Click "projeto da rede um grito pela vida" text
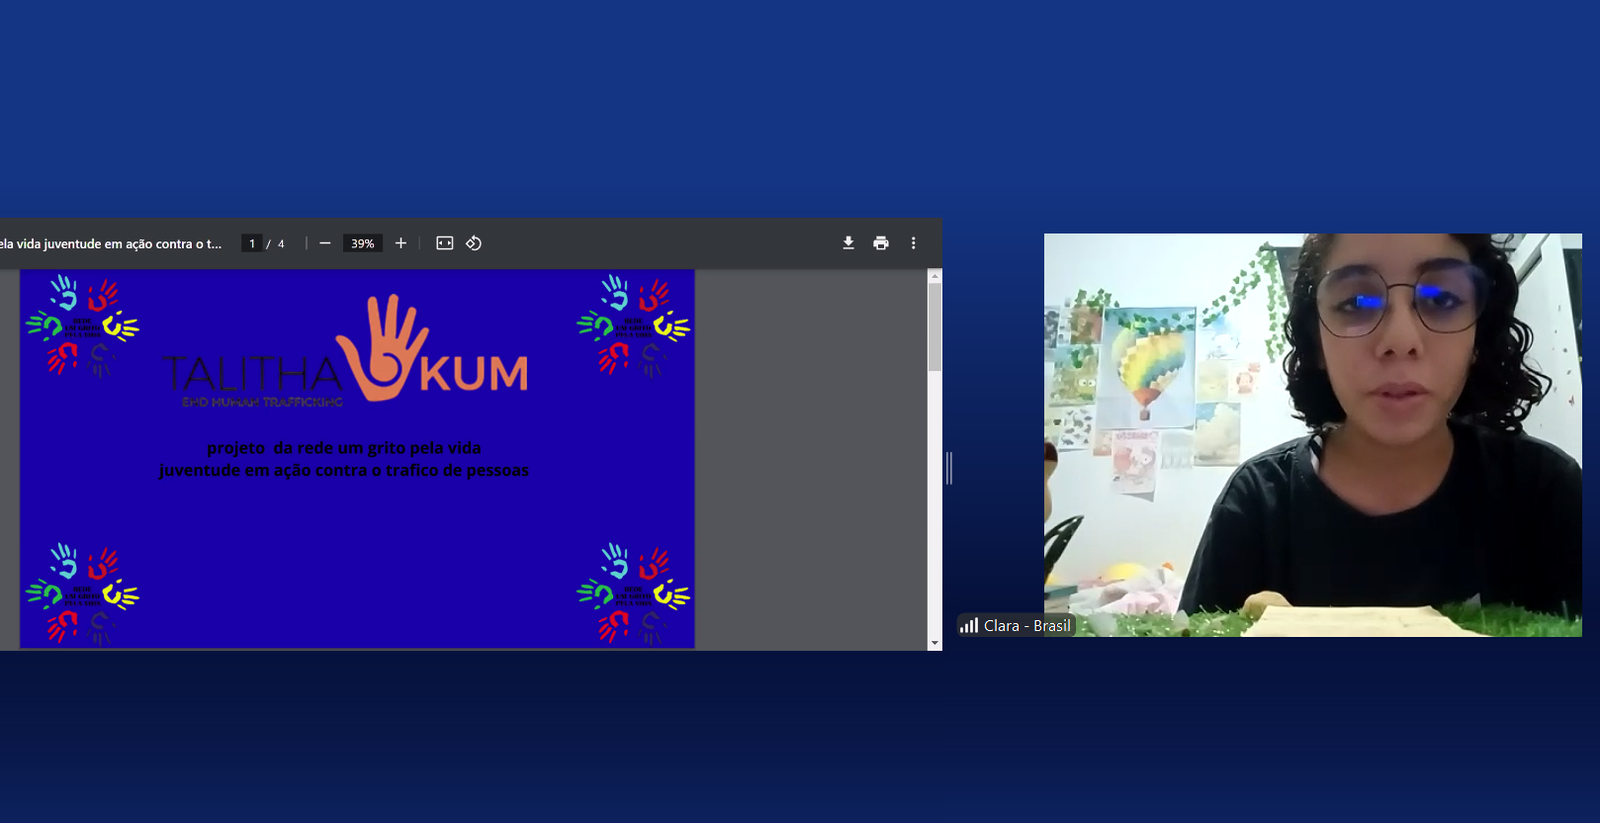This screenshot has width=1600, height=823. [x=344, y=448]
